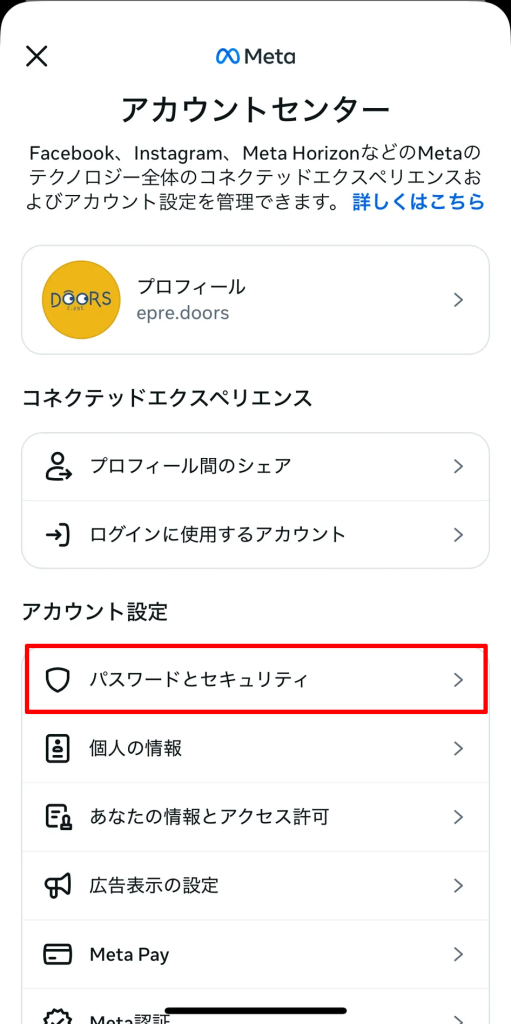Tap the Meta logo at top
This screenshot has height=1024, width=511.
256,57
